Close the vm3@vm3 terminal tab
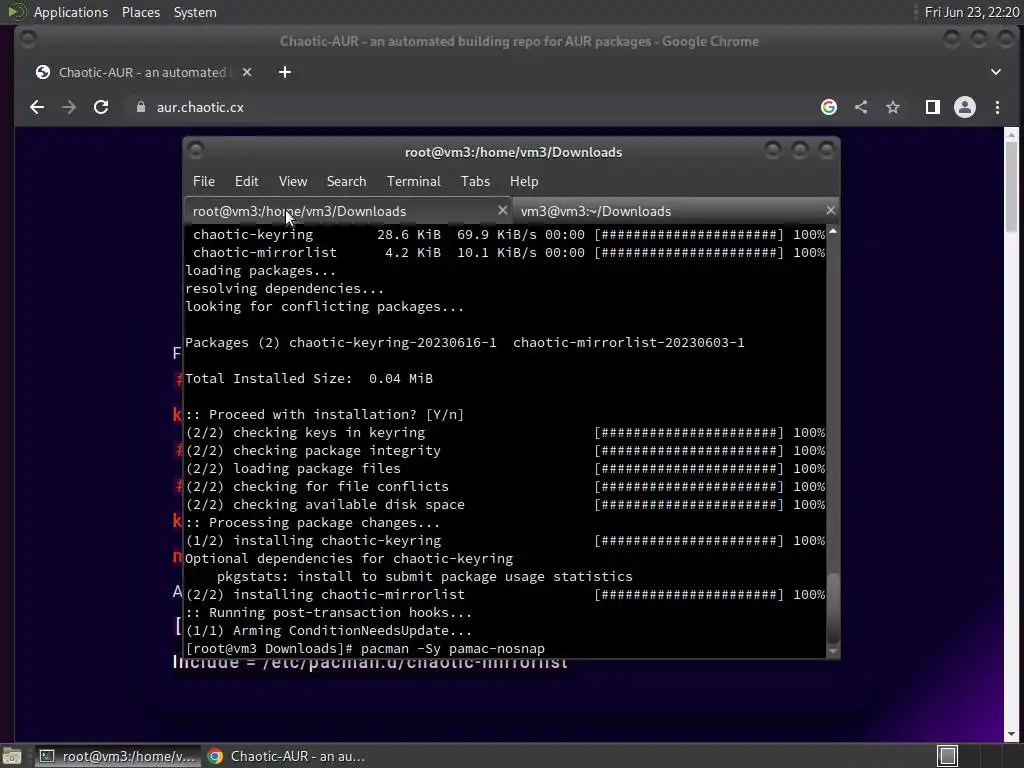Image resolution: width=1024 pixels, height=768 pixels. click(830, 210)
